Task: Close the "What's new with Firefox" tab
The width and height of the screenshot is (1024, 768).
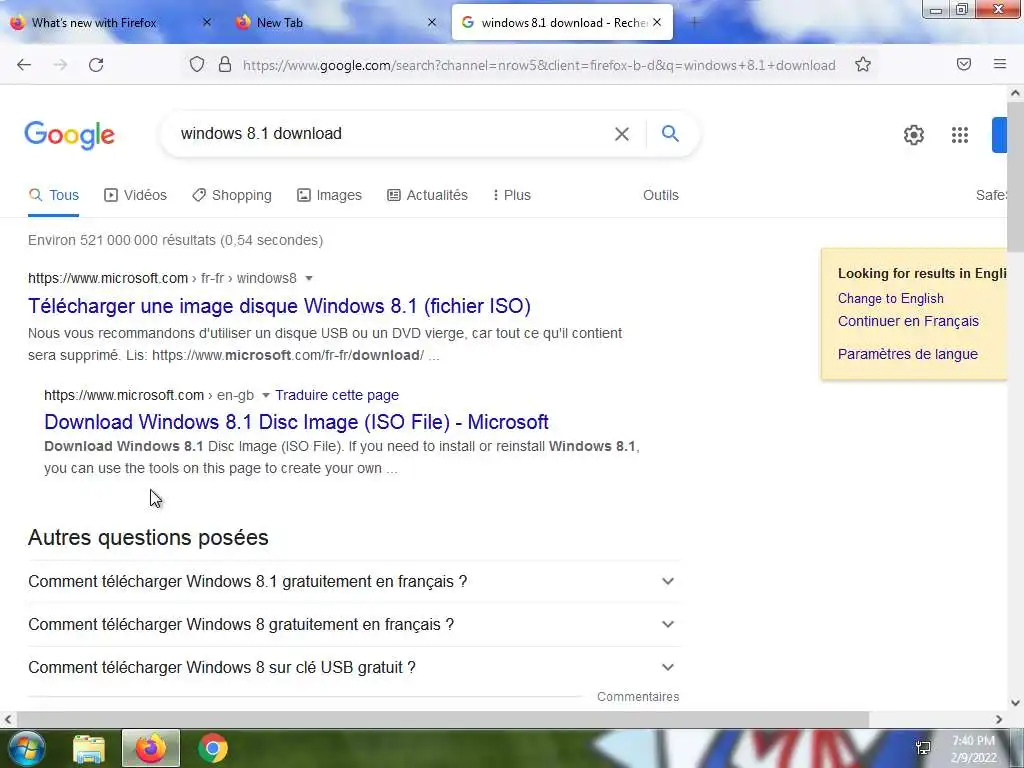Action: click(x=206, y=22)
